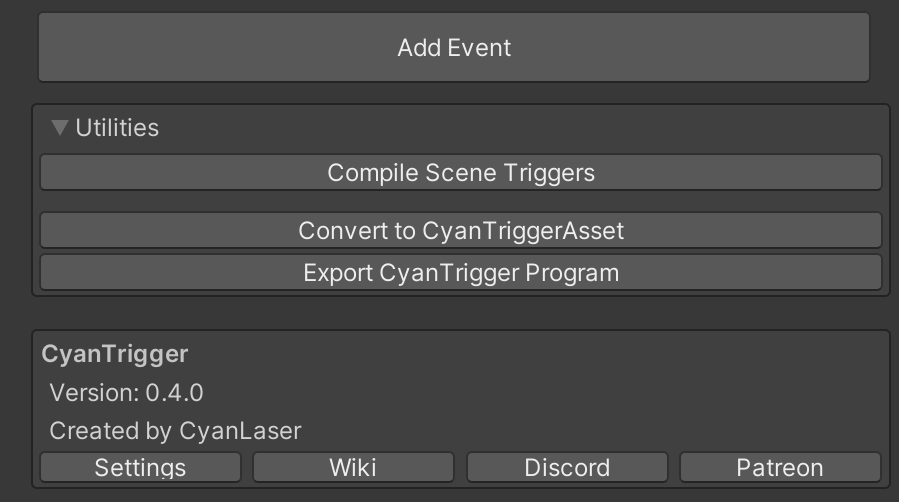Viewport: 899px width, 502px height.
Task: Join the community through Discord
Action: 567,467
